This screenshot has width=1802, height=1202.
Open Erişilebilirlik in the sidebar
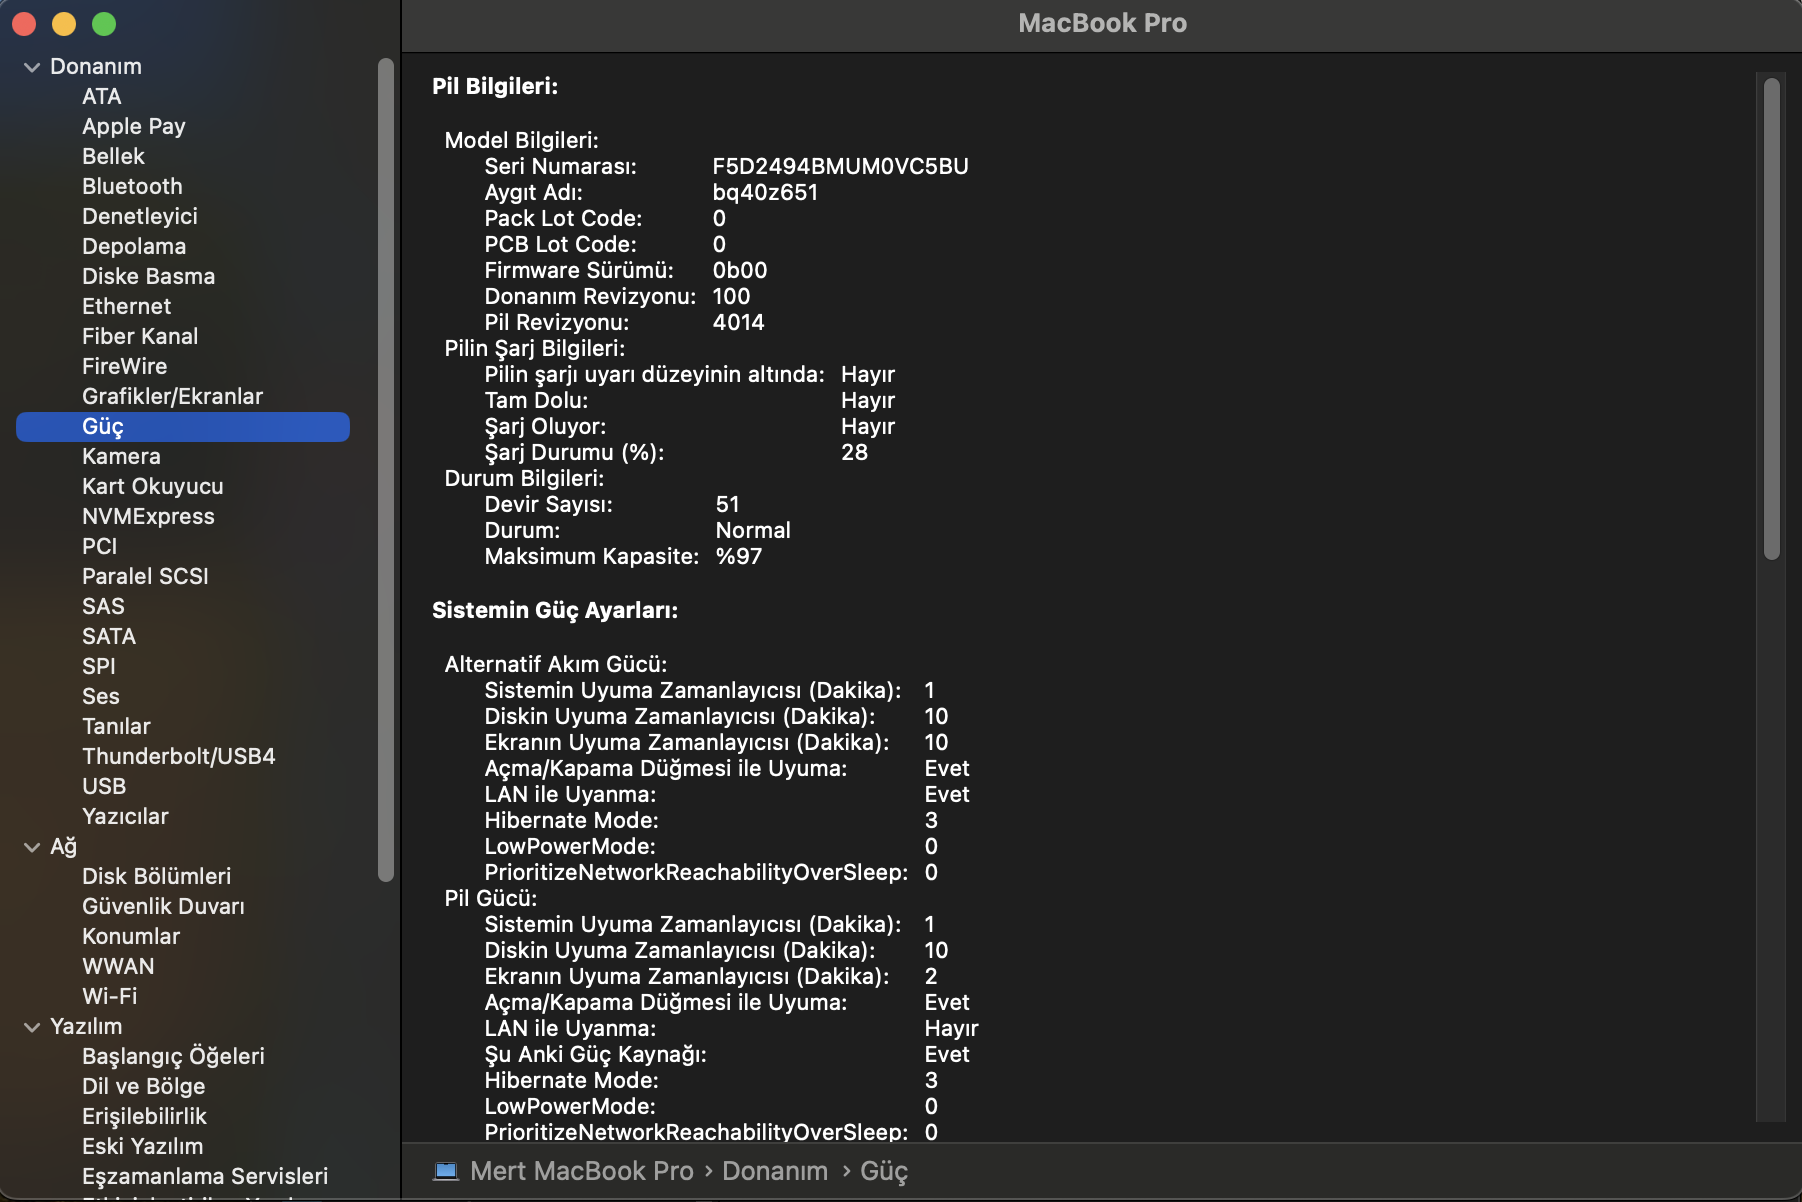[x=144, y=1116]
